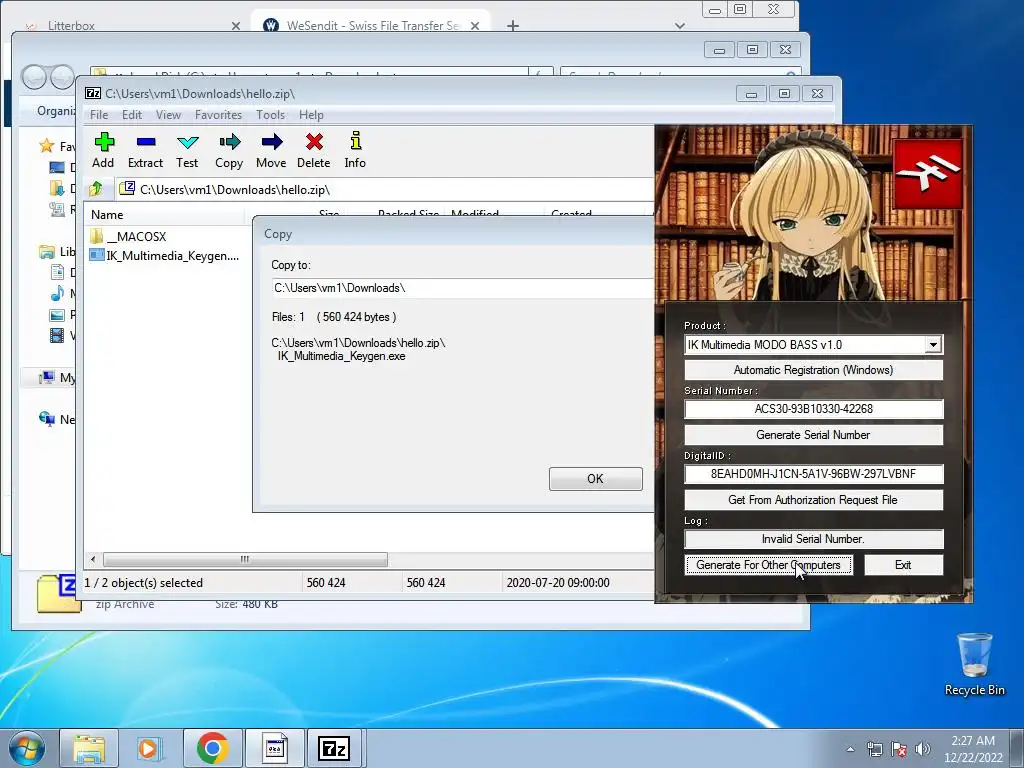
Task: Click the Info toolbar icon
Action: coord(355,150)
